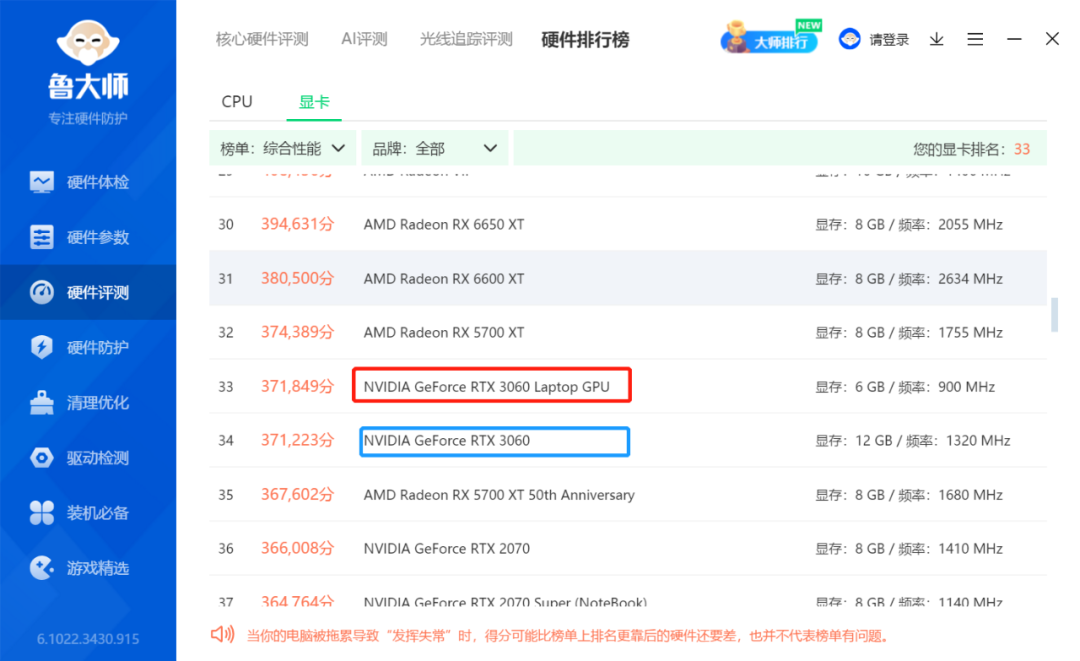Click the 请登录 login link
Viewport: 1080px width, 661px height.
(x=889, y=40)
